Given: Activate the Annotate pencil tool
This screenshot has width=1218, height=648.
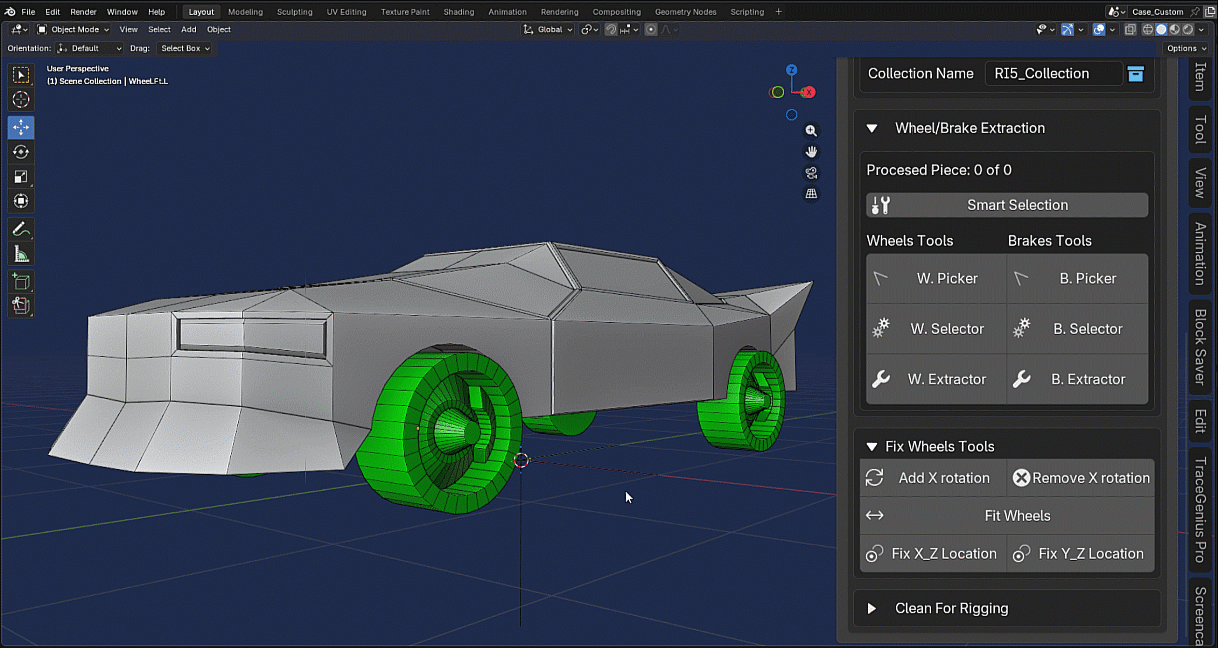Looking at the screenshot, I should click(21, 230).
